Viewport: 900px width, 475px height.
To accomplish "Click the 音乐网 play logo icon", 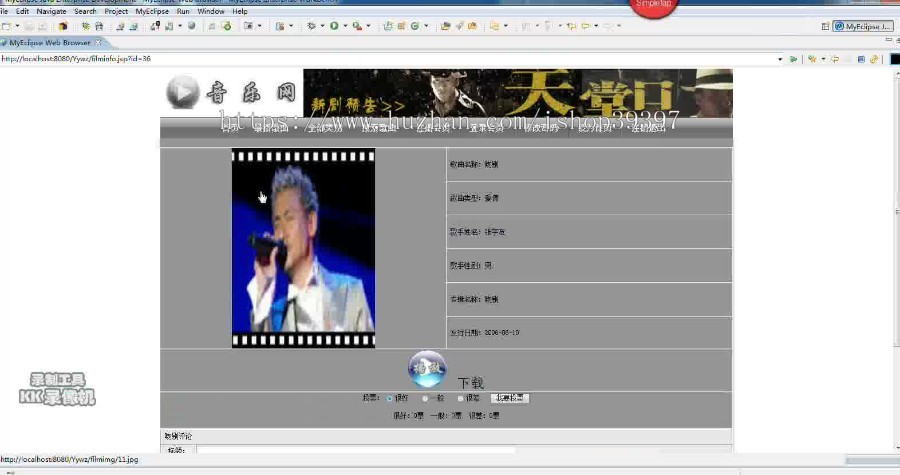I will pyautogui.click(x=183, y=92).
